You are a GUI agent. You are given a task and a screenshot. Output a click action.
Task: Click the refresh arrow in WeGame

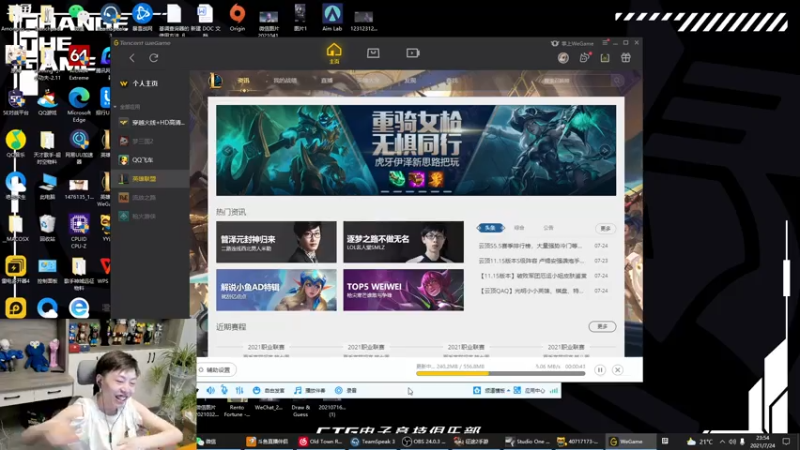click(154, 58)
